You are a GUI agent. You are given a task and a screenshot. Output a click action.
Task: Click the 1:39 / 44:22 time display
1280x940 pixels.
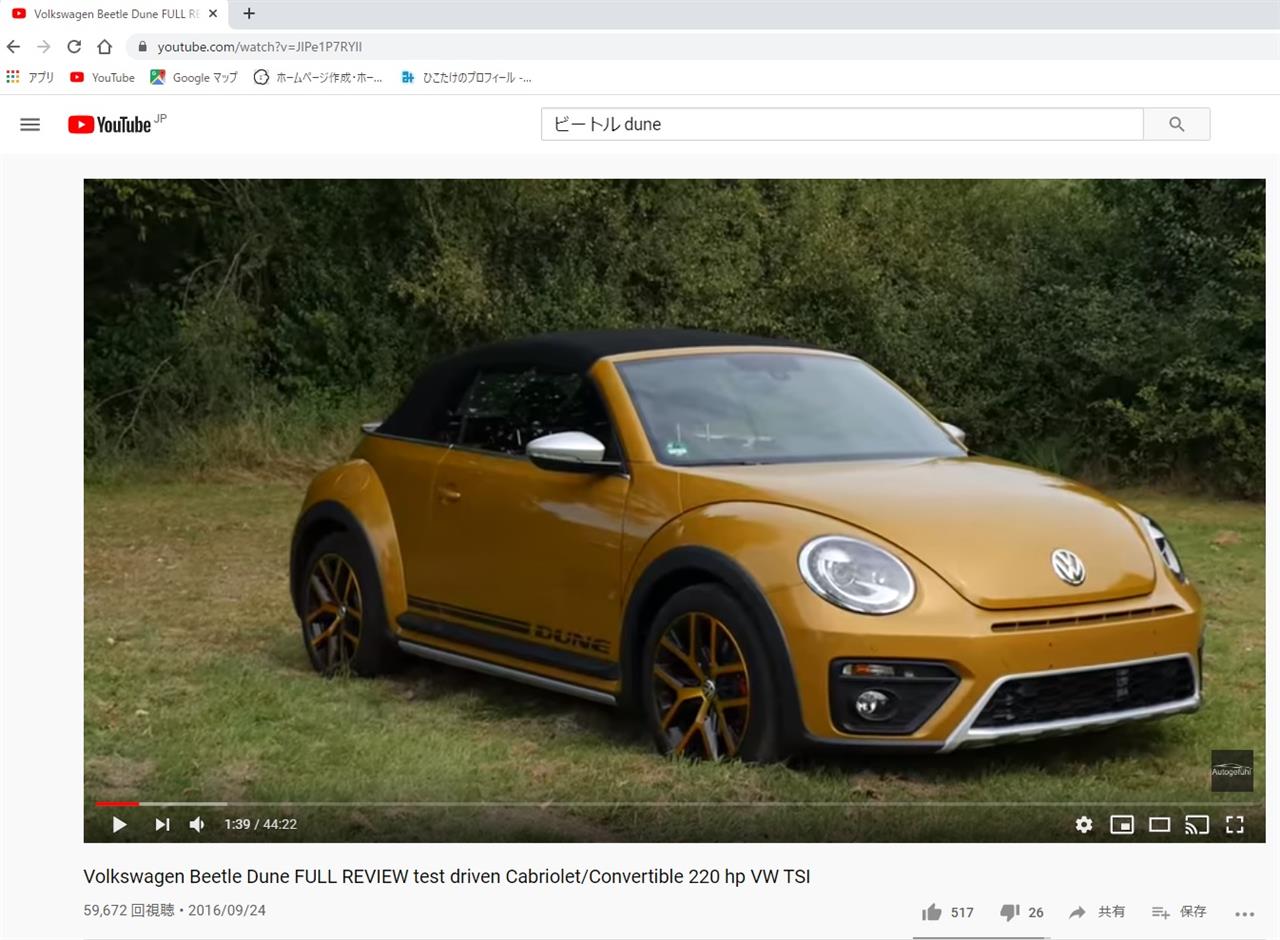[260, 824]
